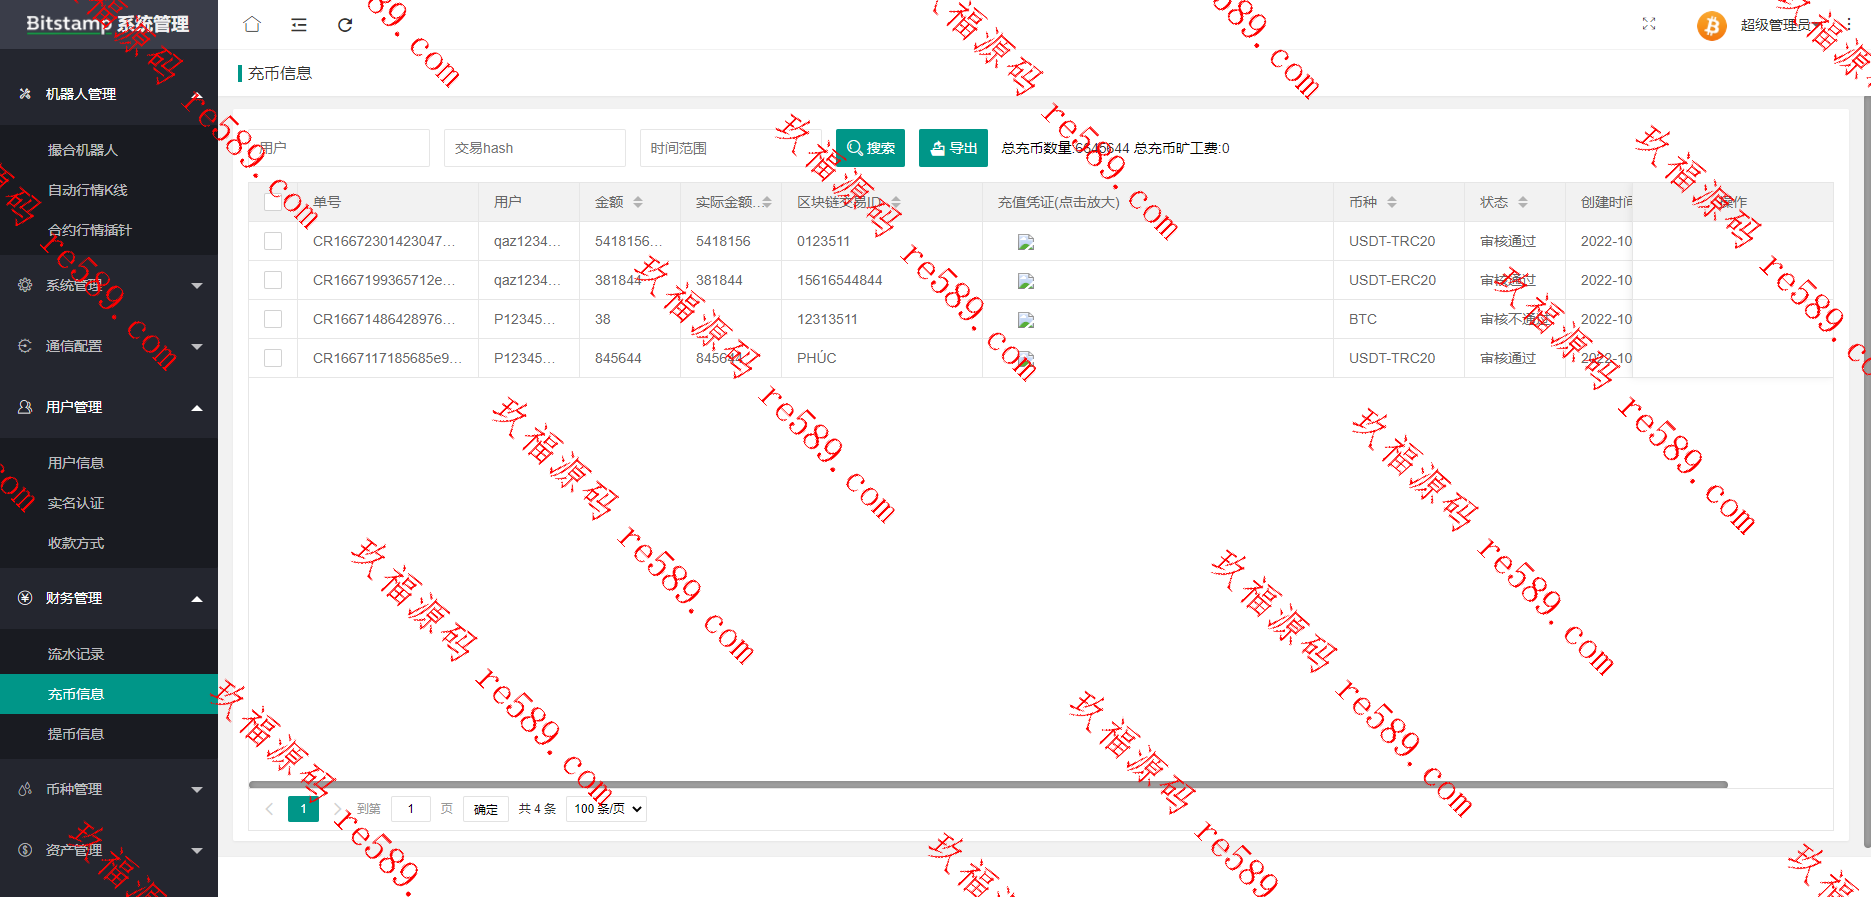The image size is (1871, 897).
Task: Sort the status column arrows
Action: pos(1523,202)
